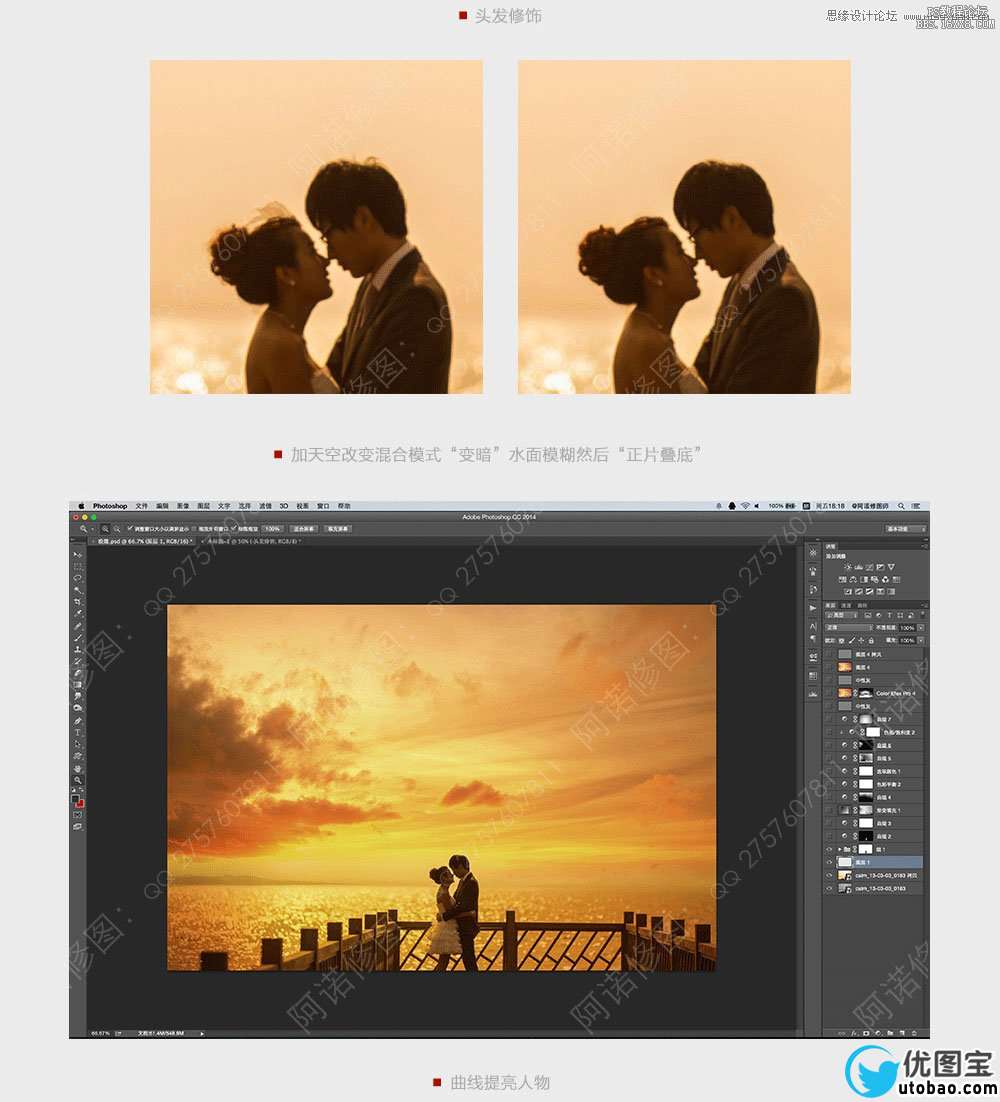Hide the layer group via its eye icon

click(x=829, y=849)
